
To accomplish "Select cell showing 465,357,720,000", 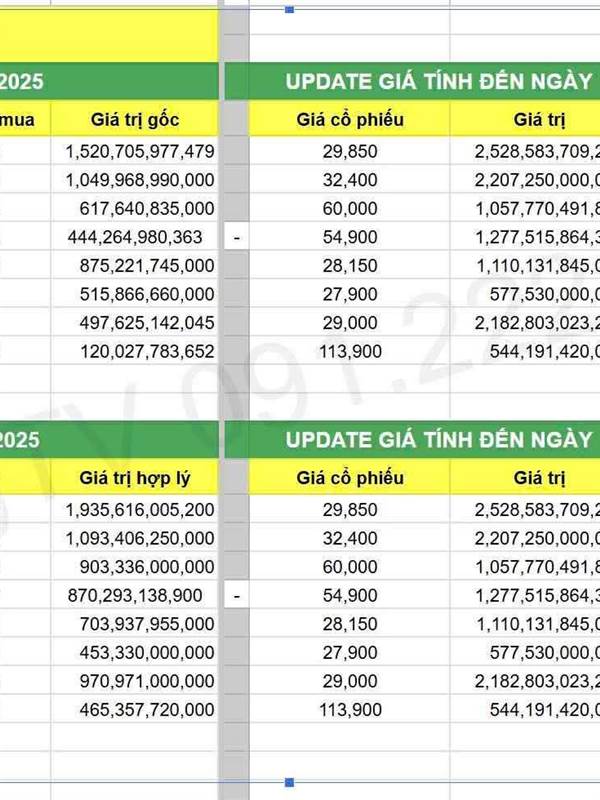I will click(146, 709).
